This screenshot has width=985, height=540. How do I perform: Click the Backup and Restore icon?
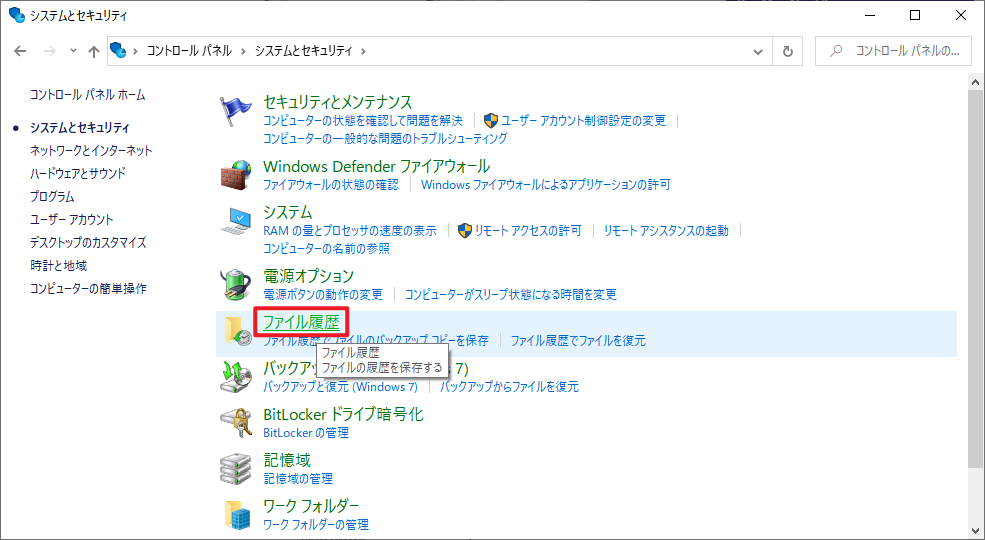tap(236, 377)
